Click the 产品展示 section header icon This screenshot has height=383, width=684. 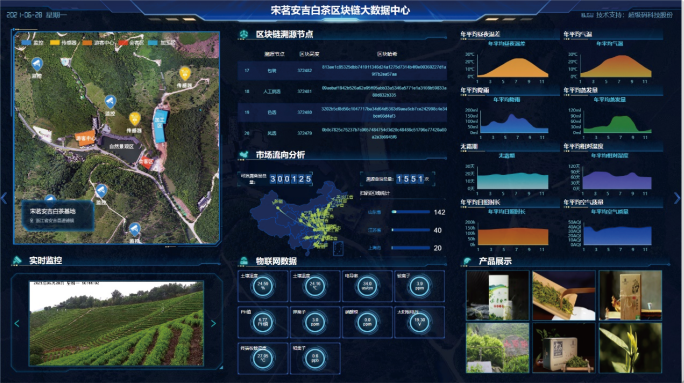(x=467, y=261)
